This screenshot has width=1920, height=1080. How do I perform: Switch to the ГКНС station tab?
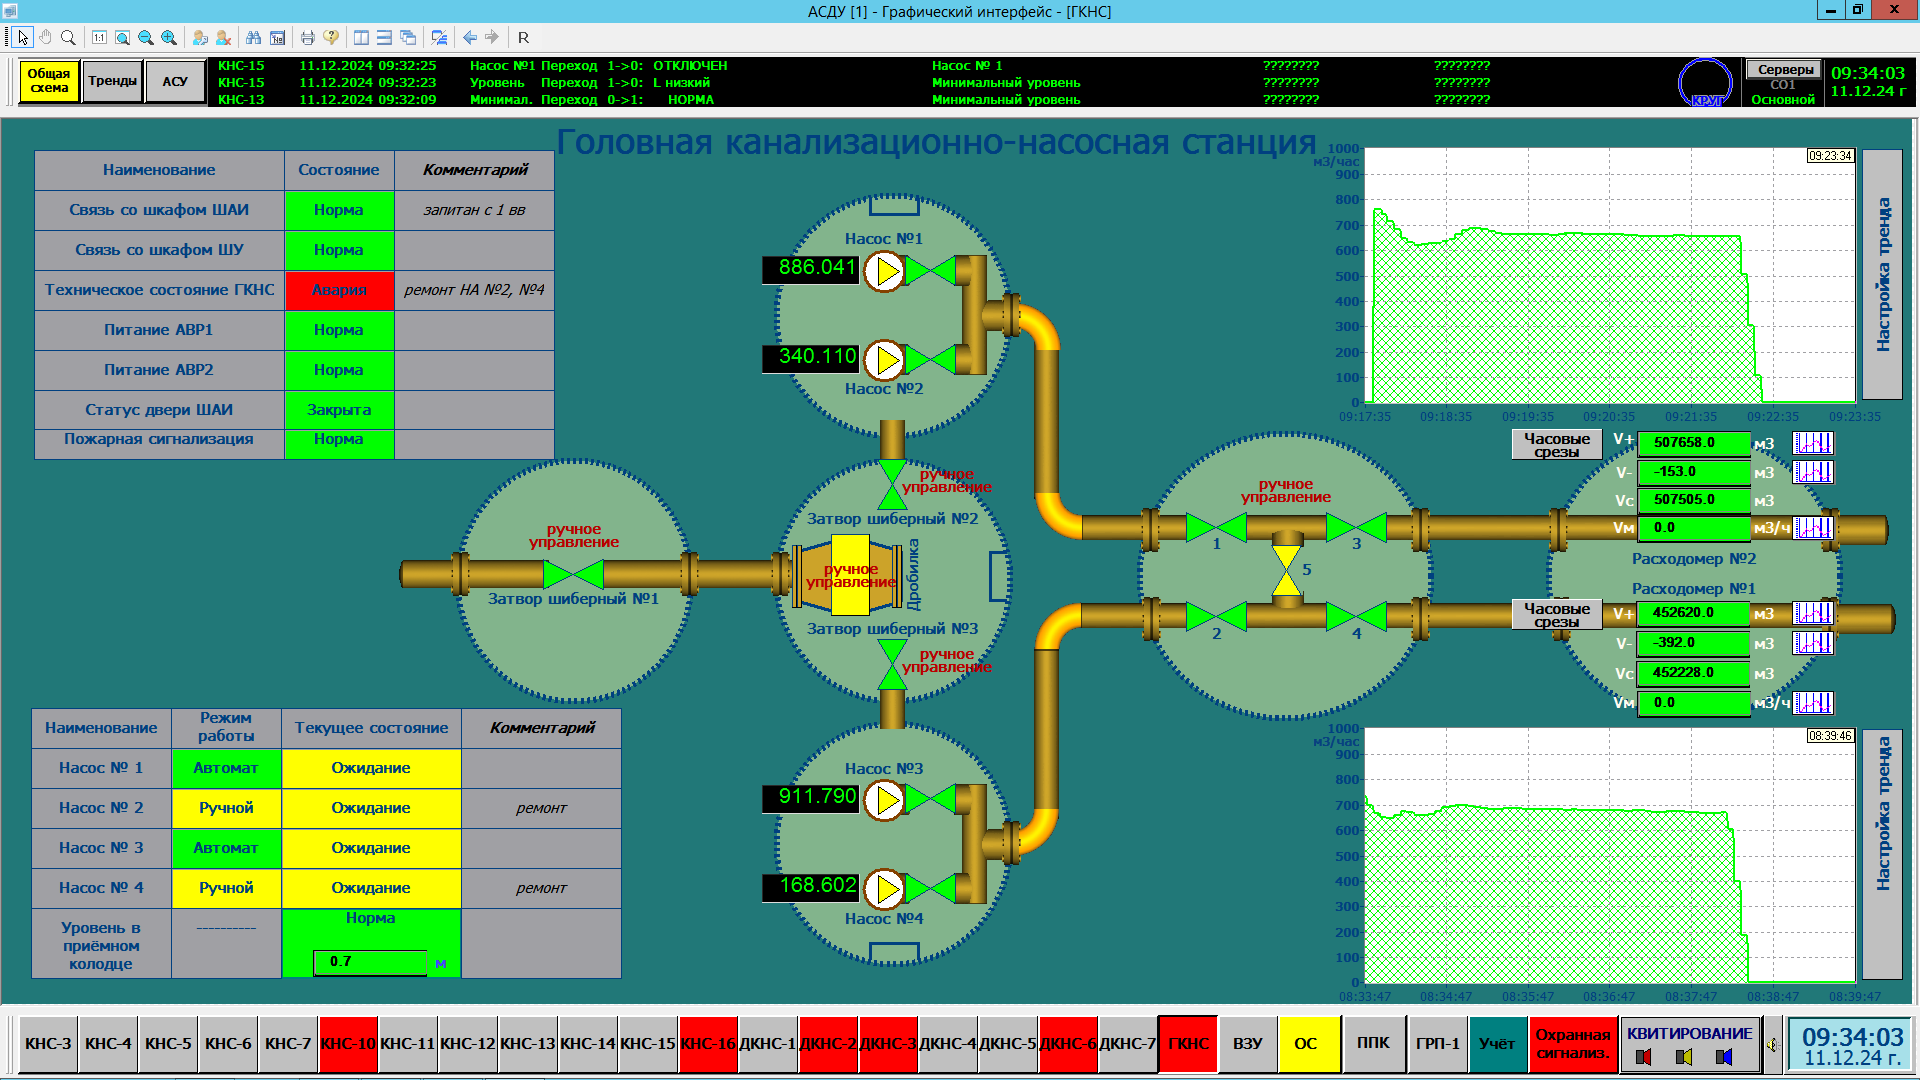pyautogui.click(x=1188, y=1044)
